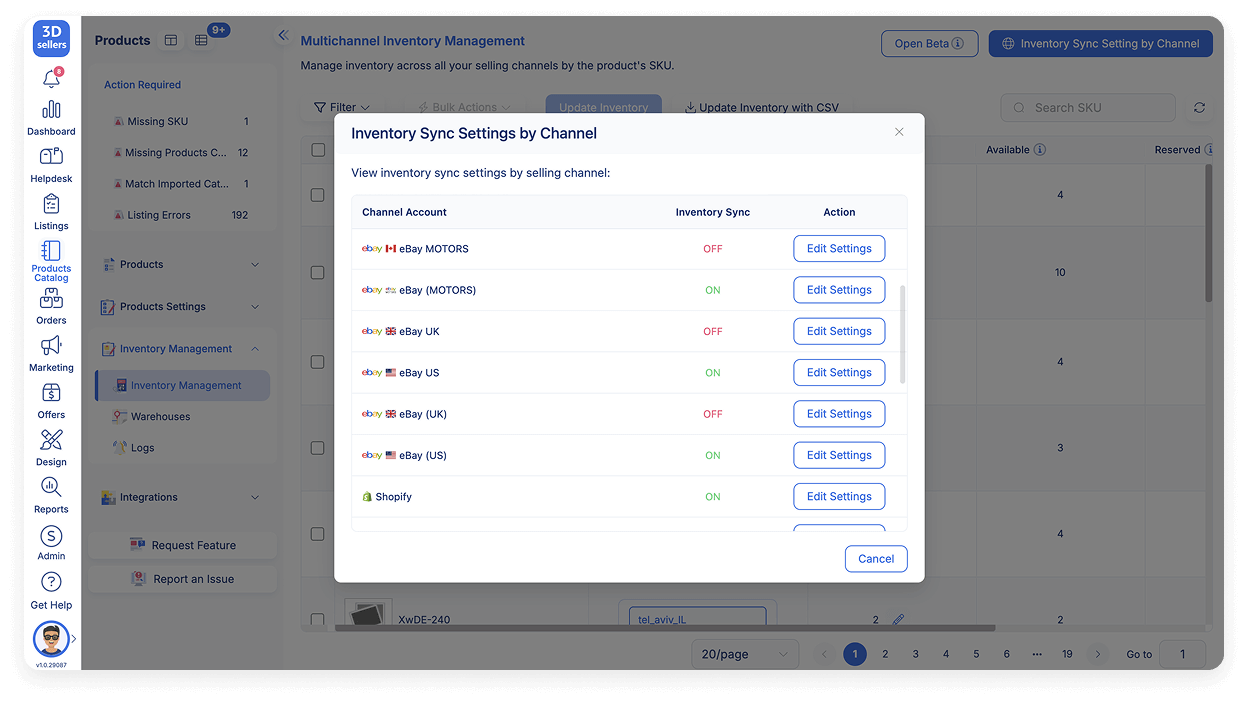This screenshot has width=1248, height=702.
Task: Go to next pagination page arrow
Action: [x=1098, y=654]
